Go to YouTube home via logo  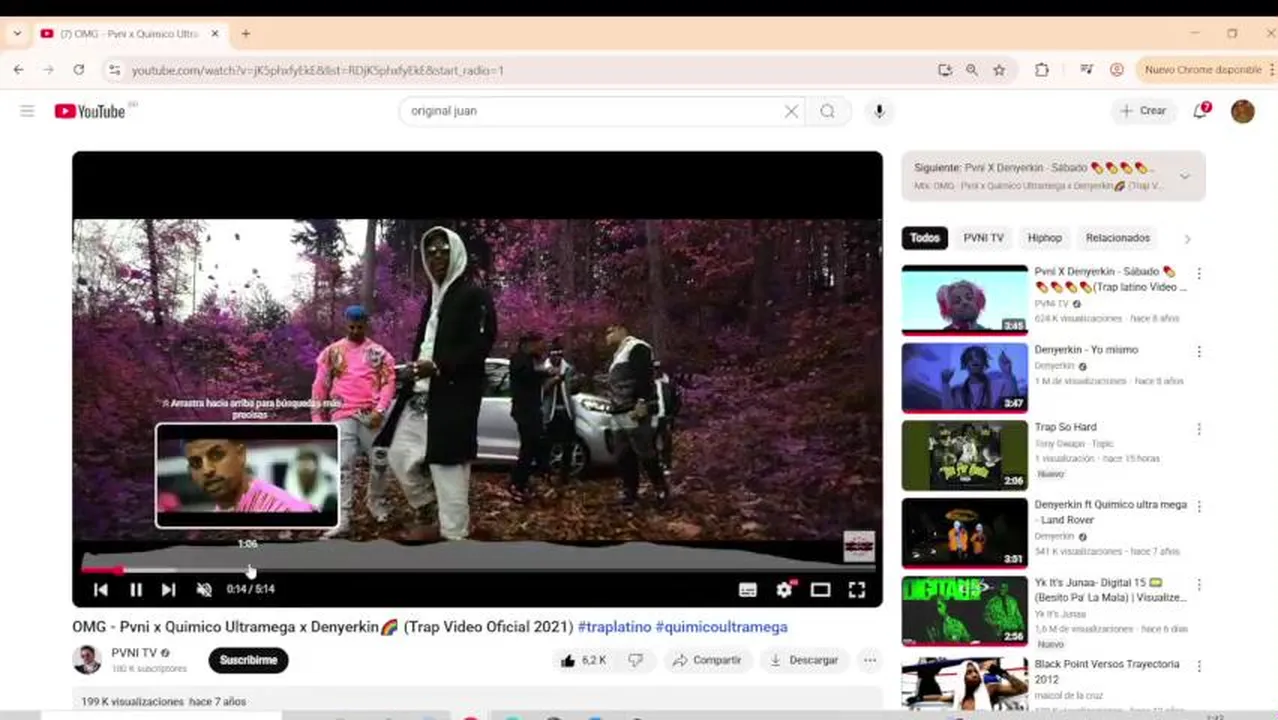[x=90, y=111]
